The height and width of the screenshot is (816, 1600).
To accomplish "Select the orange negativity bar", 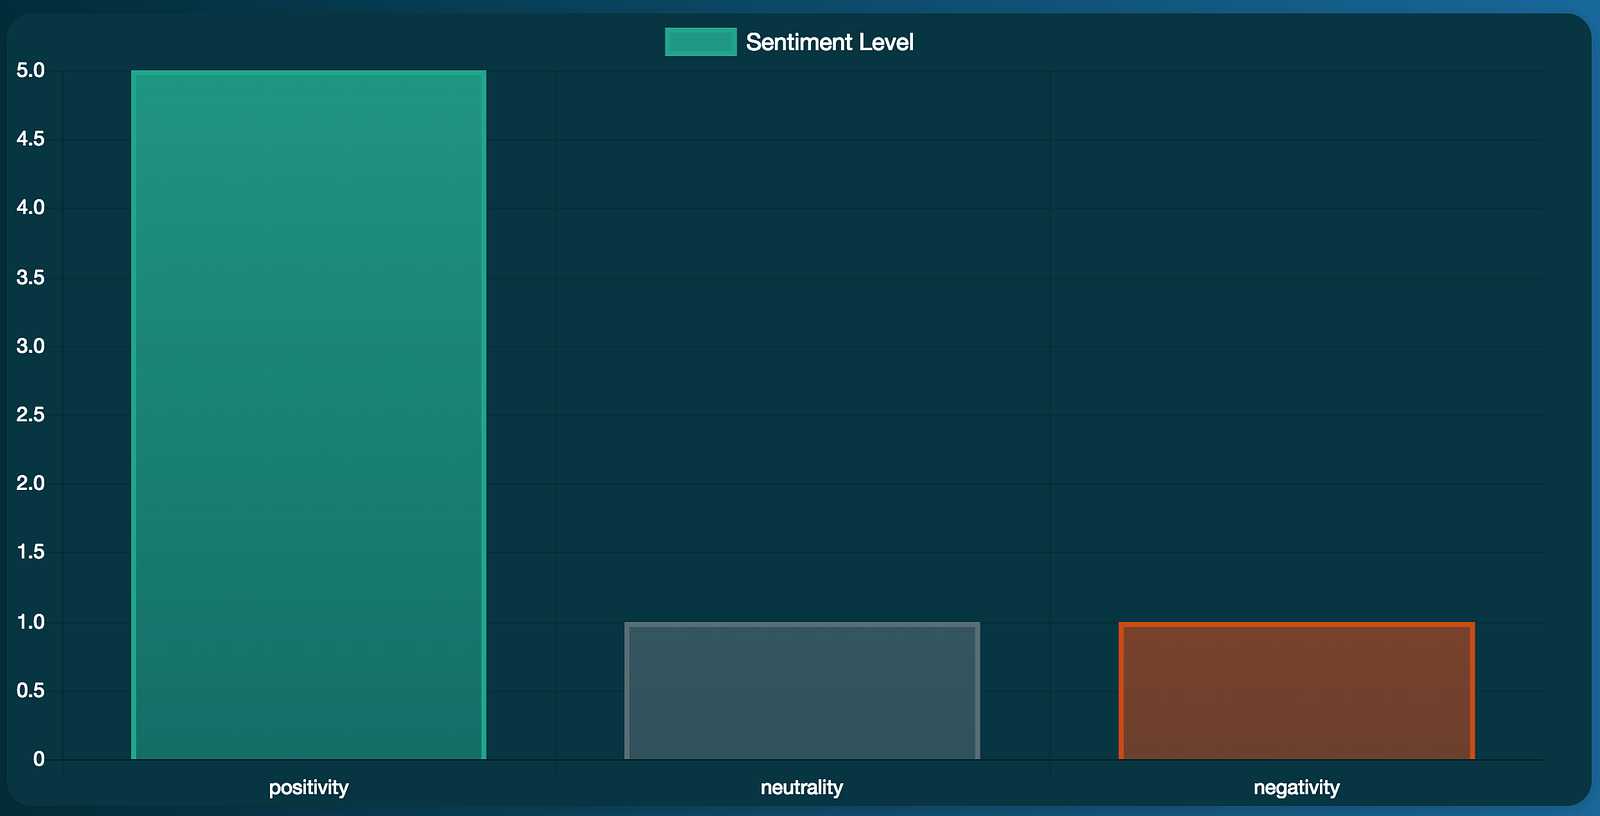I will tap(1297, 691).
